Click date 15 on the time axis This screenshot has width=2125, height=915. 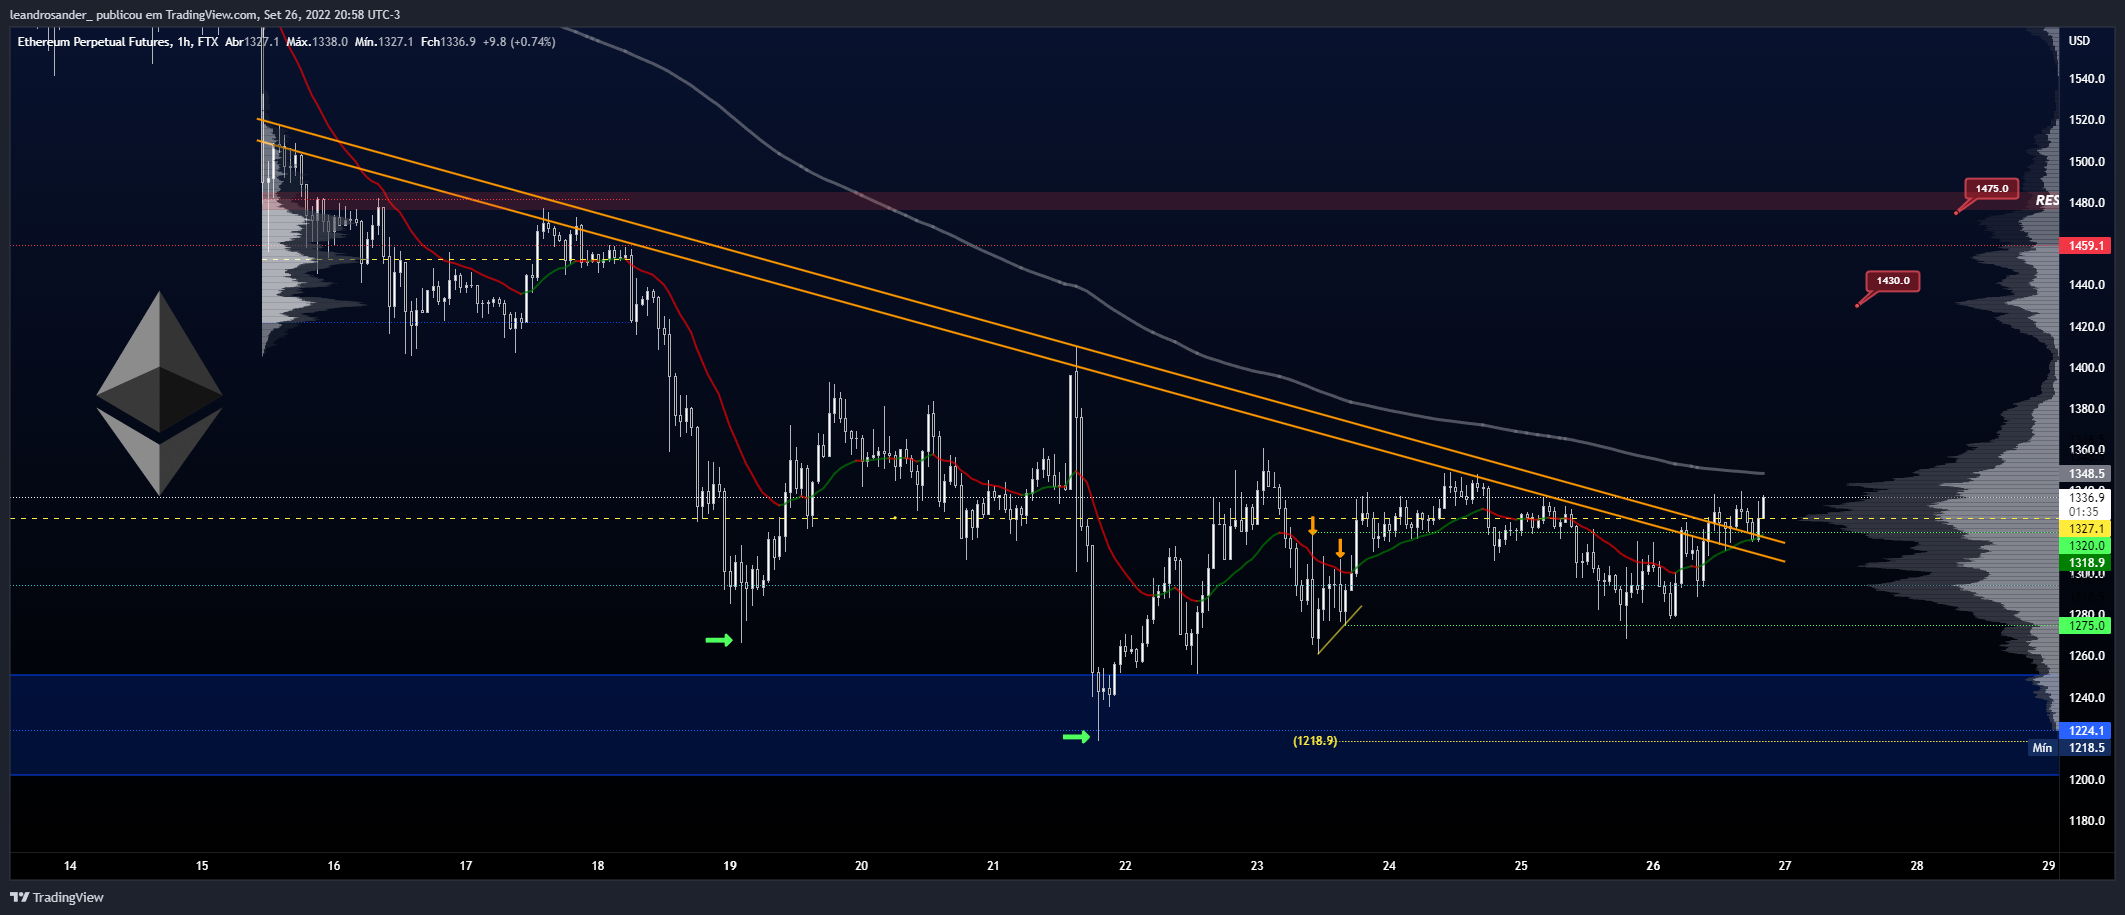[202, 866]
